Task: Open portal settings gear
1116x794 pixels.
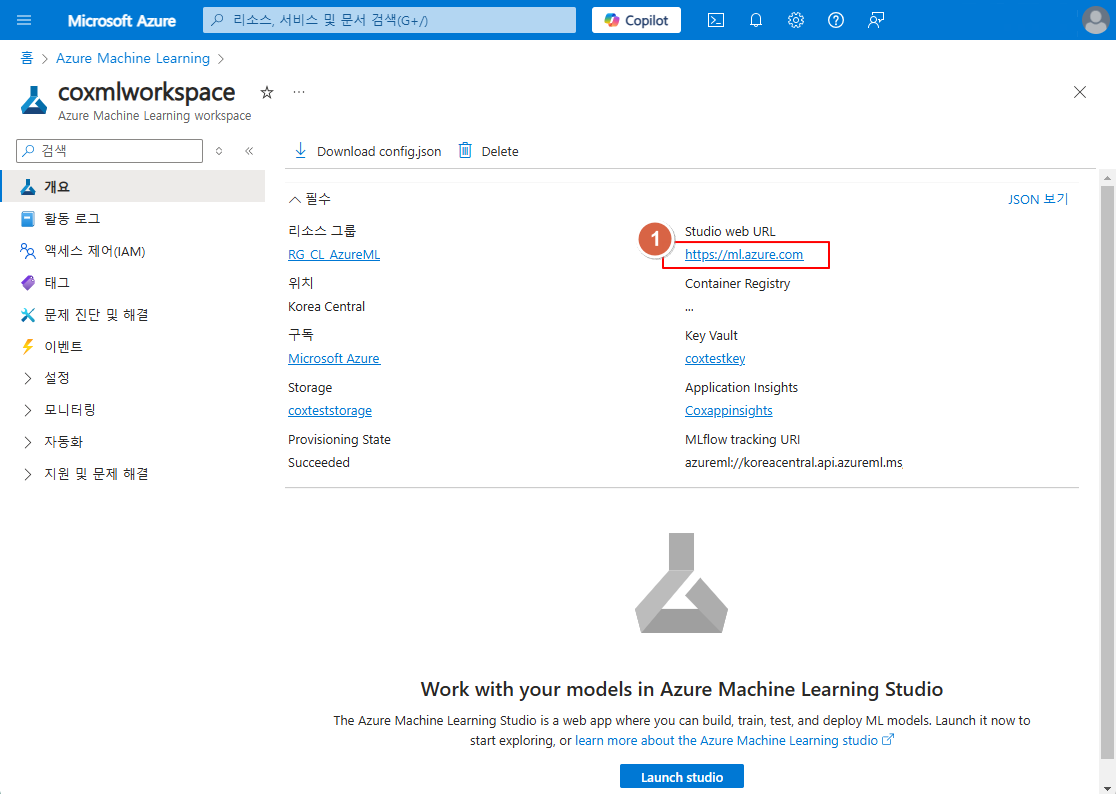Action: click(796, 20)
